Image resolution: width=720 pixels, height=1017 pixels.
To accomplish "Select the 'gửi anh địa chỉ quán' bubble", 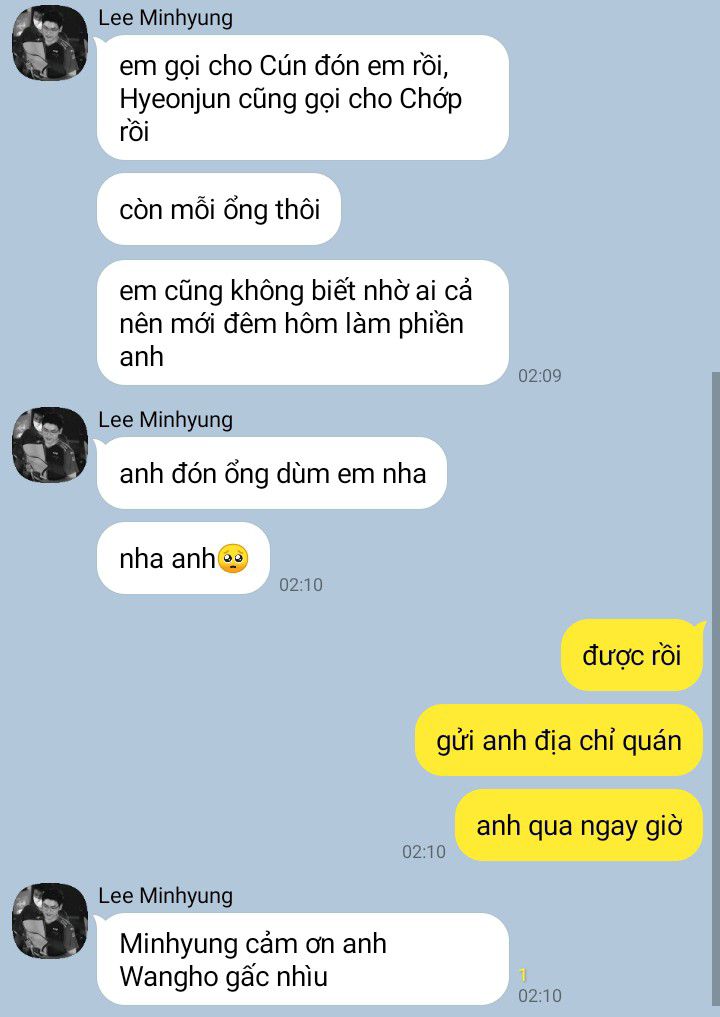I will coord(558,740).
